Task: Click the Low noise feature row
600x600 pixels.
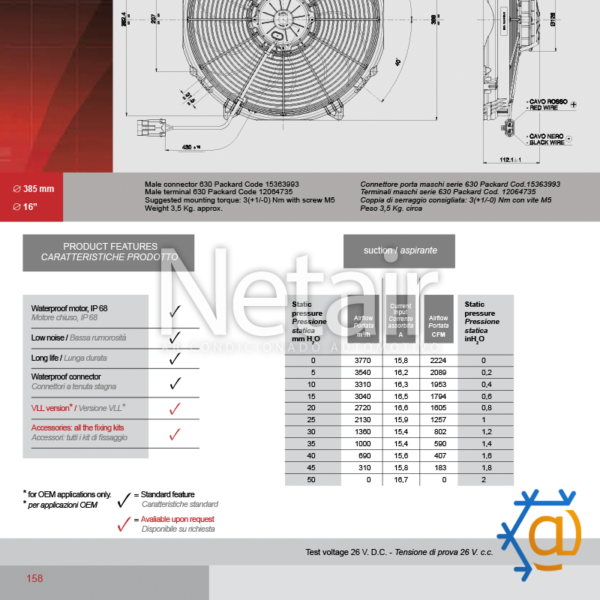Action: (x=86, y=338)
